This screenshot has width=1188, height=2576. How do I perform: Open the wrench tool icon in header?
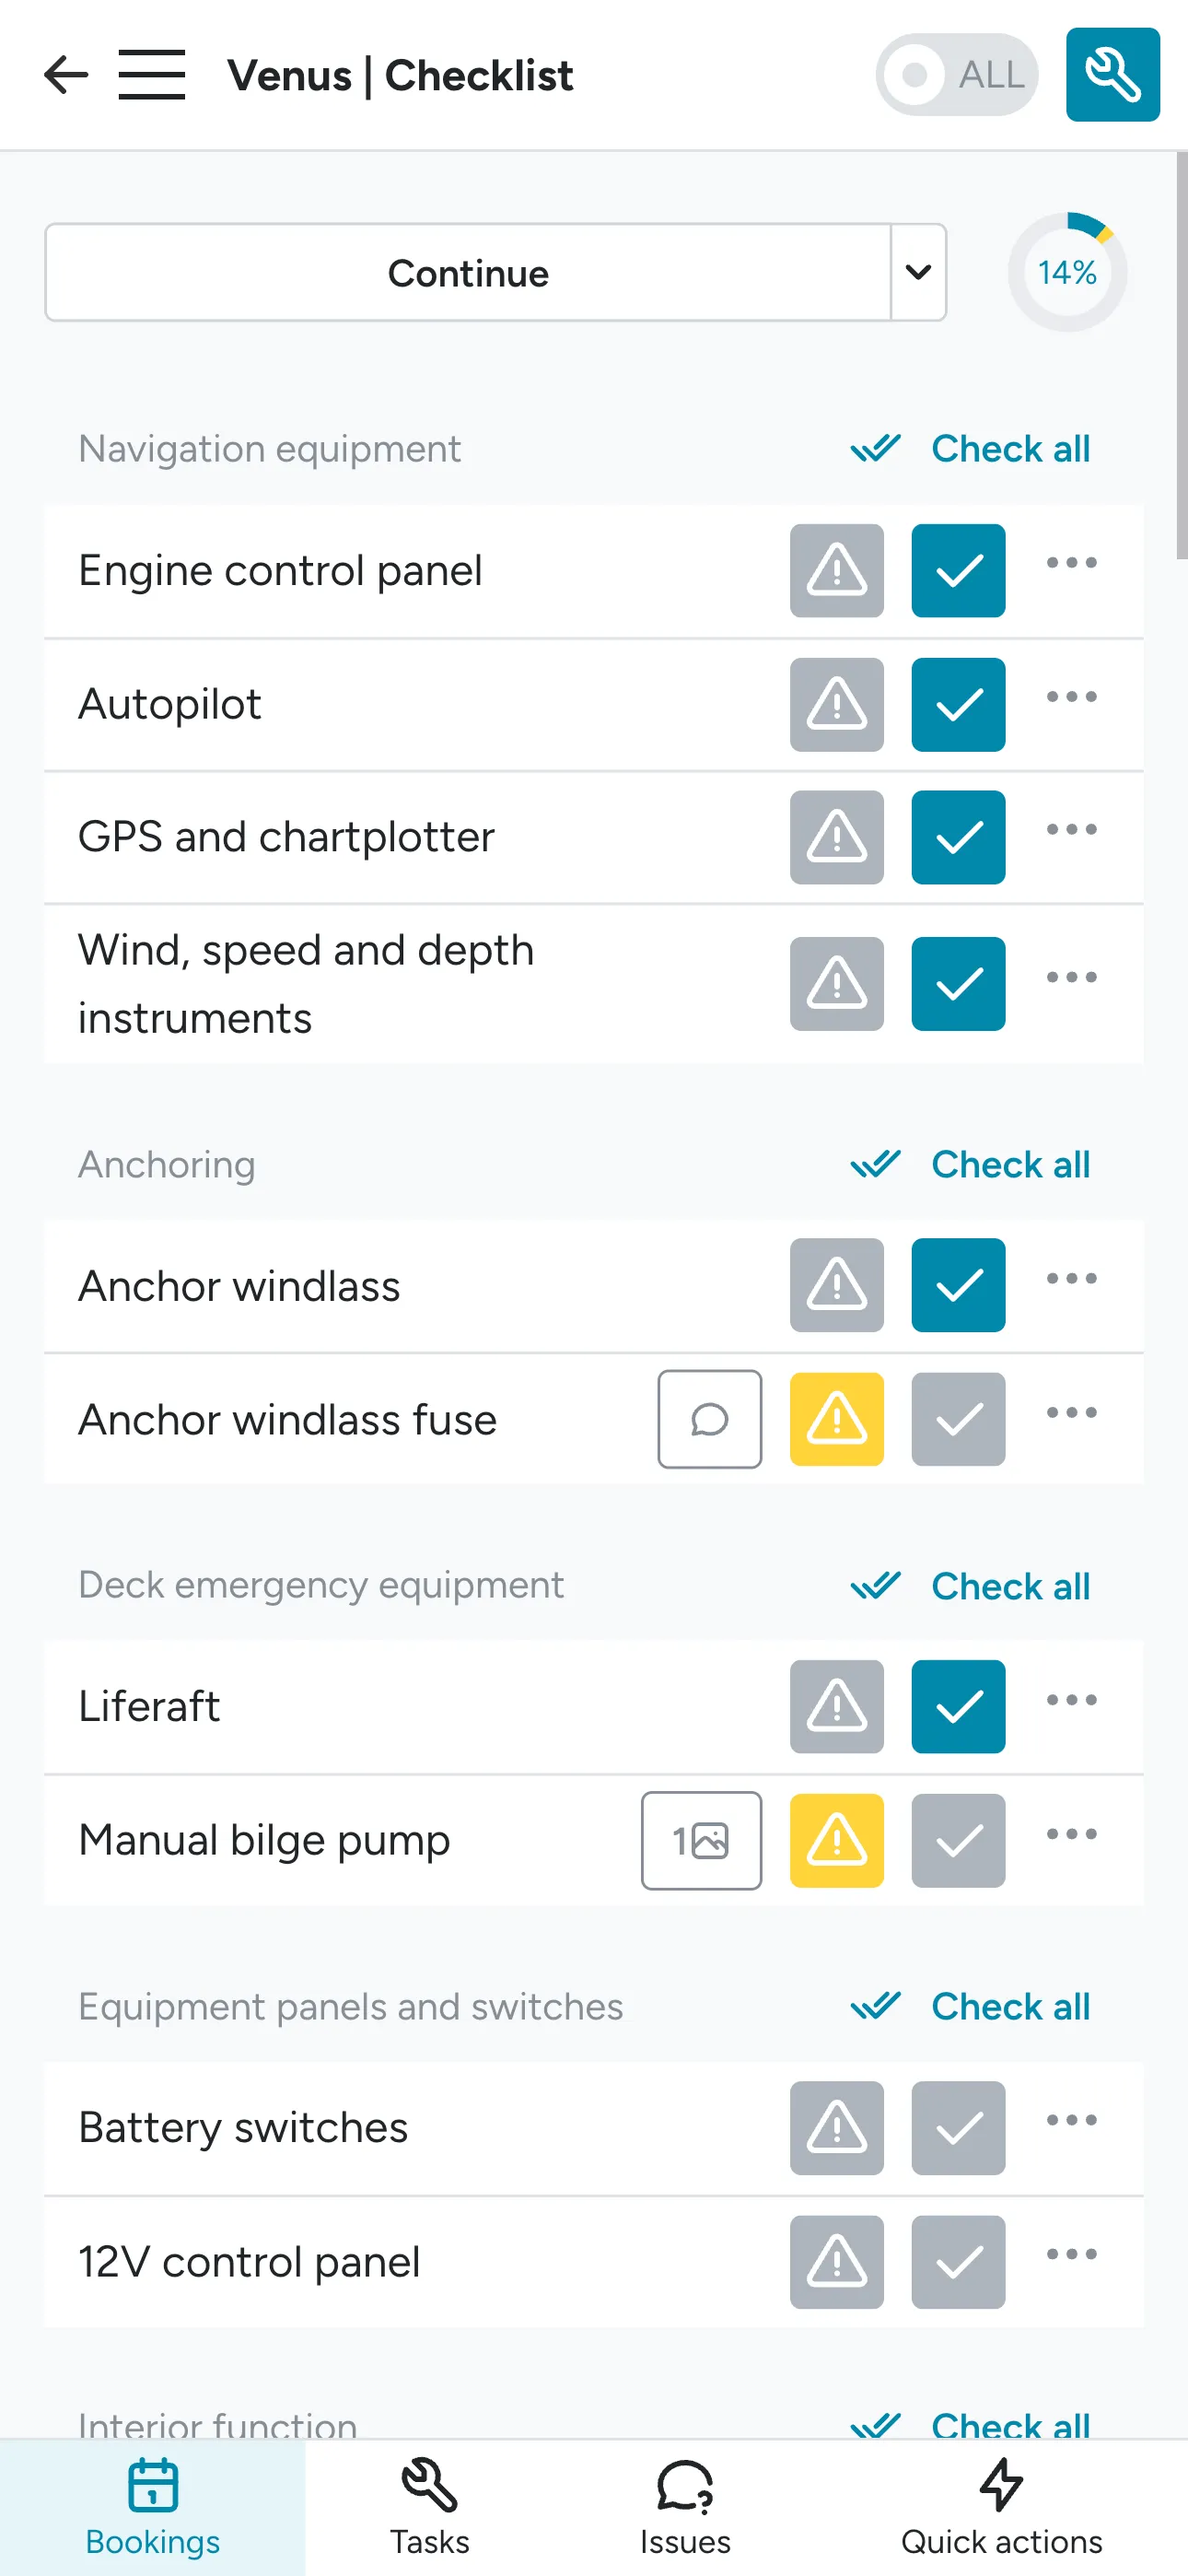[x=1112, y=75]
